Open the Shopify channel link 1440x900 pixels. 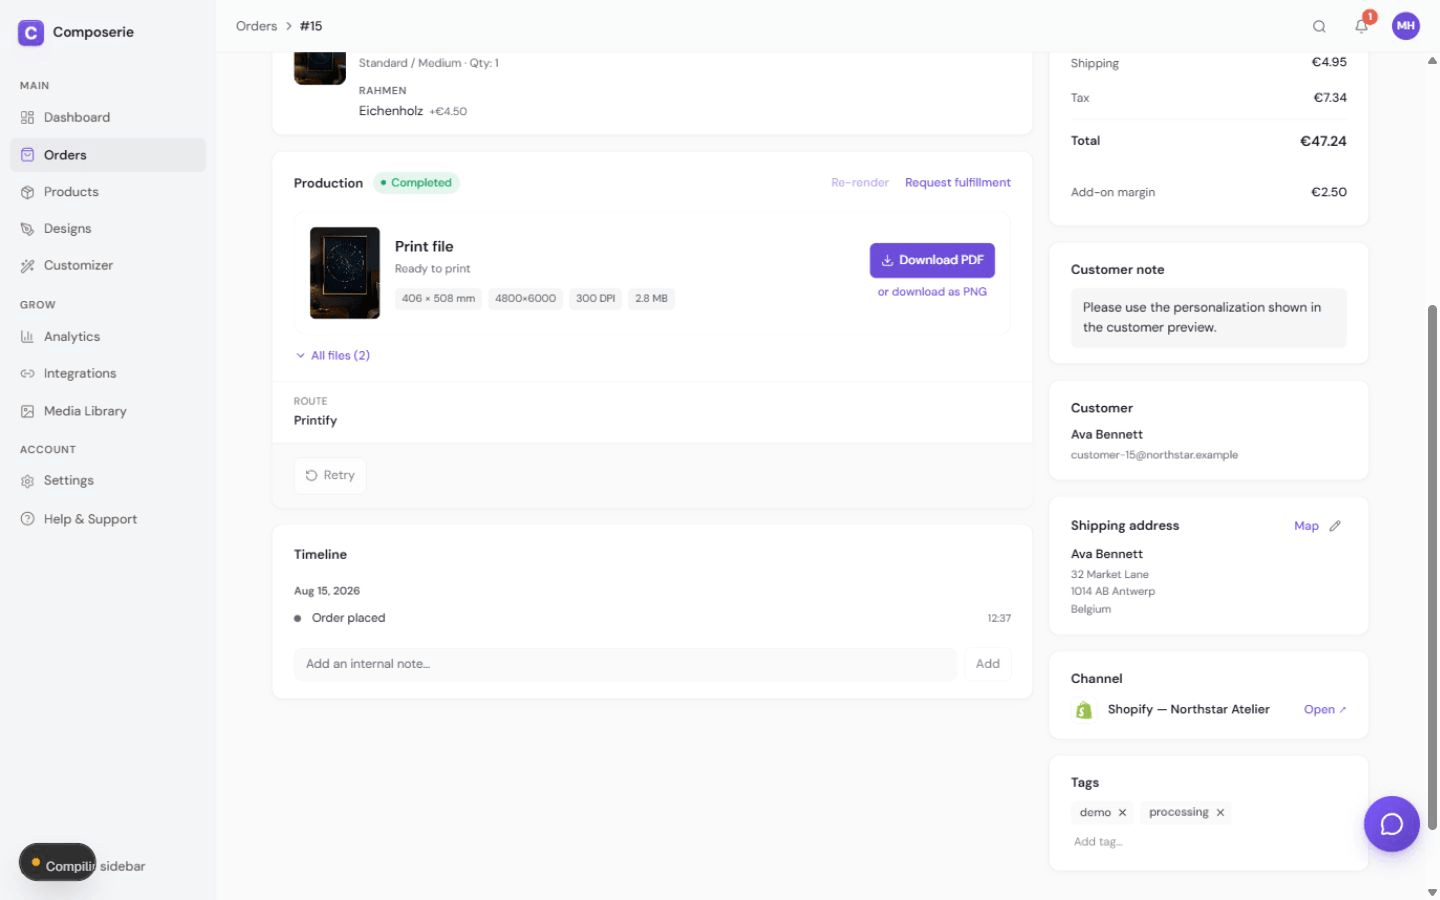pyautogui.click(x=1325, y=710)
